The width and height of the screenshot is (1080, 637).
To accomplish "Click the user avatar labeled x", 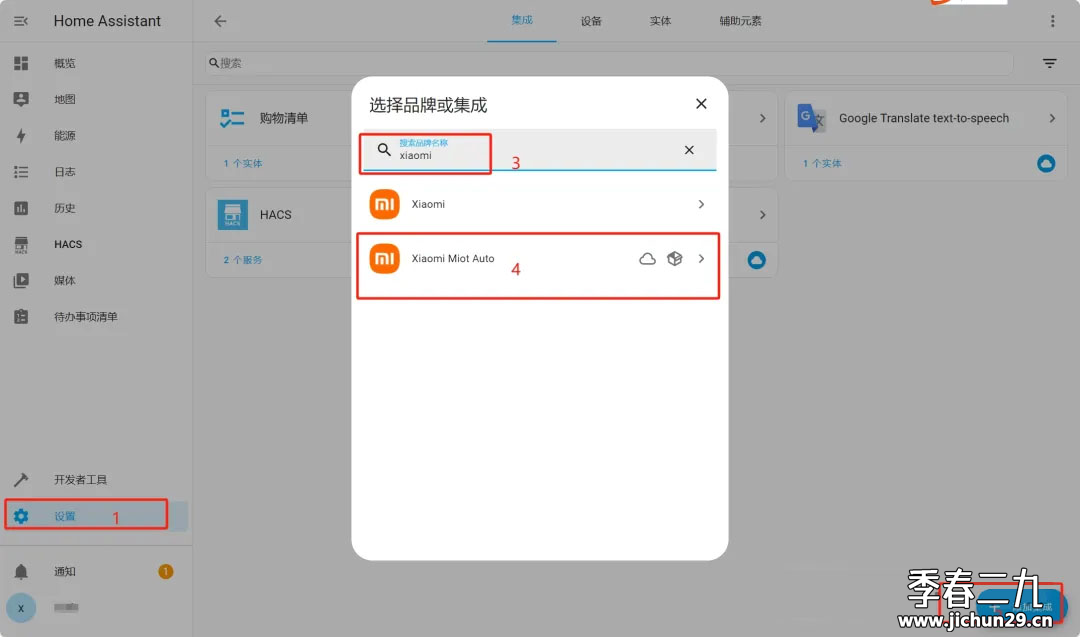I will coord(21,608).
